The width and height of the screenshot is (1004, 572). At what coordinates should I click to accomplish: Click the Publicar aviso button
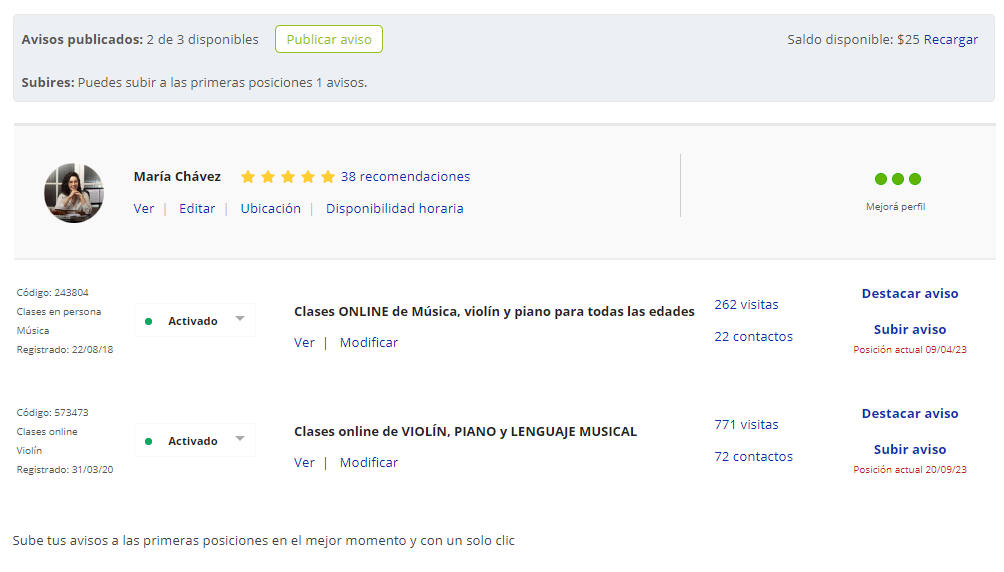(x=328, y=40)
